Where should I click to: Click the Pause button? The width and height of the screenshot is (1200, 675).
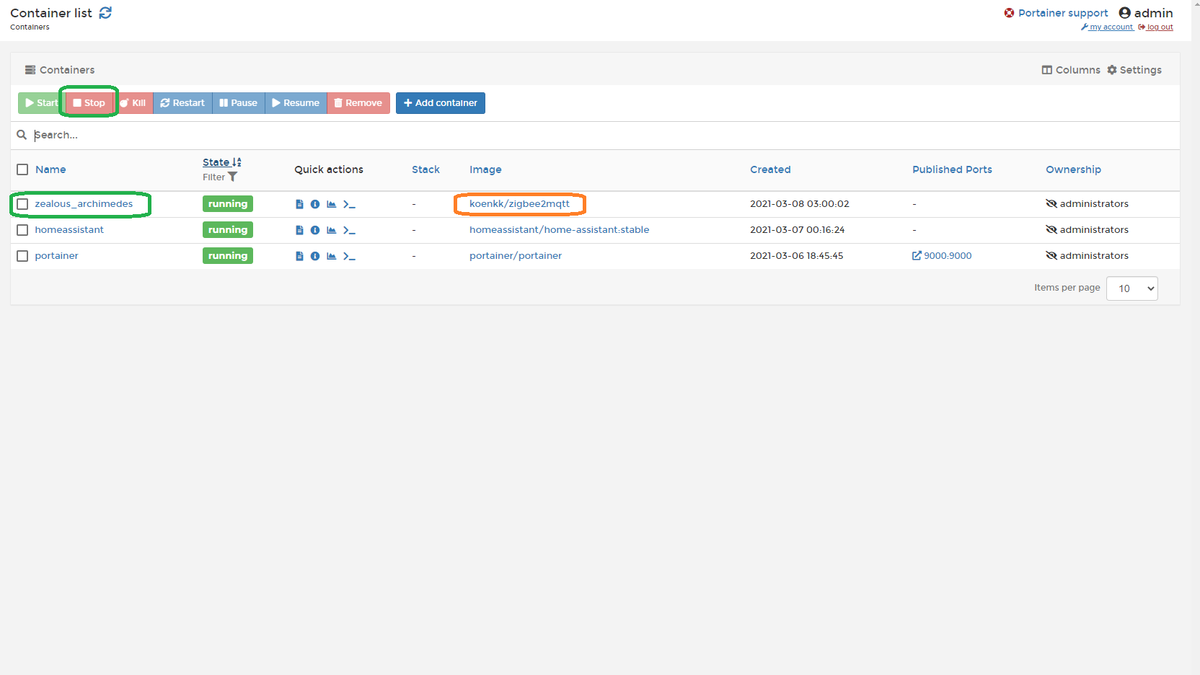[x=238, y=103]
